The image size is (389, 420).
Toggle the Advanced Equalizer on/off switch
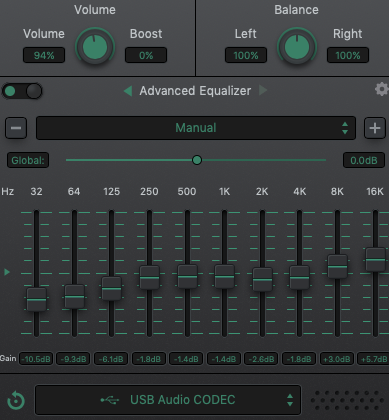point(22,91)
